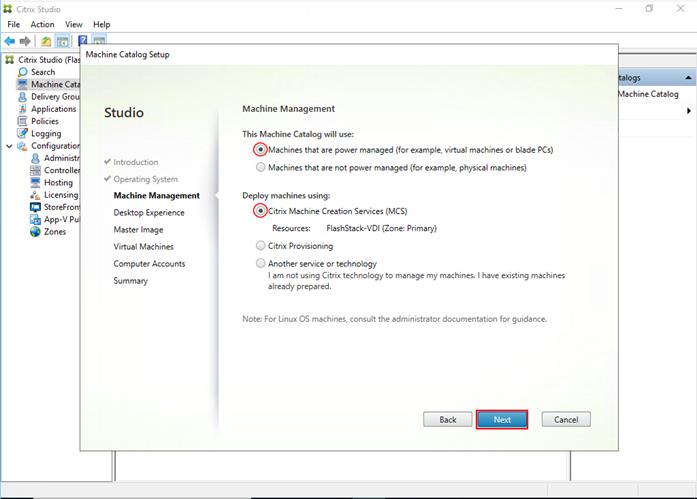Select Hosting in the tree

tap(58, 182)
